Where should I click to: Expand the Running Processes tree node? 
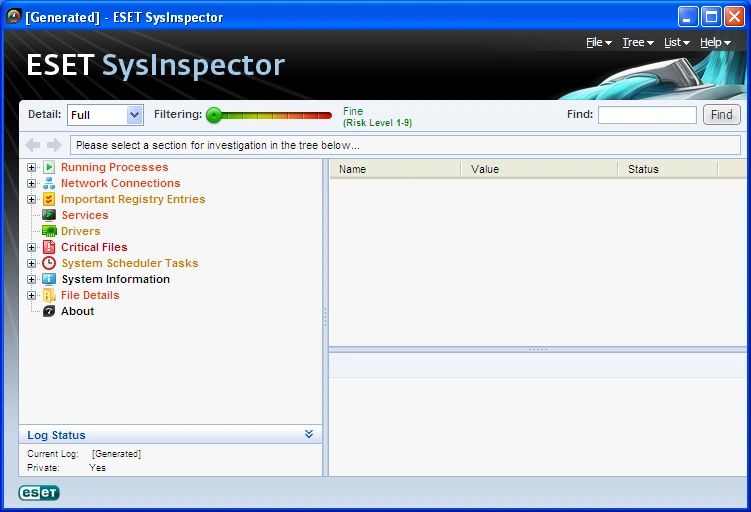pyautogui.click(x=32, y=167)
